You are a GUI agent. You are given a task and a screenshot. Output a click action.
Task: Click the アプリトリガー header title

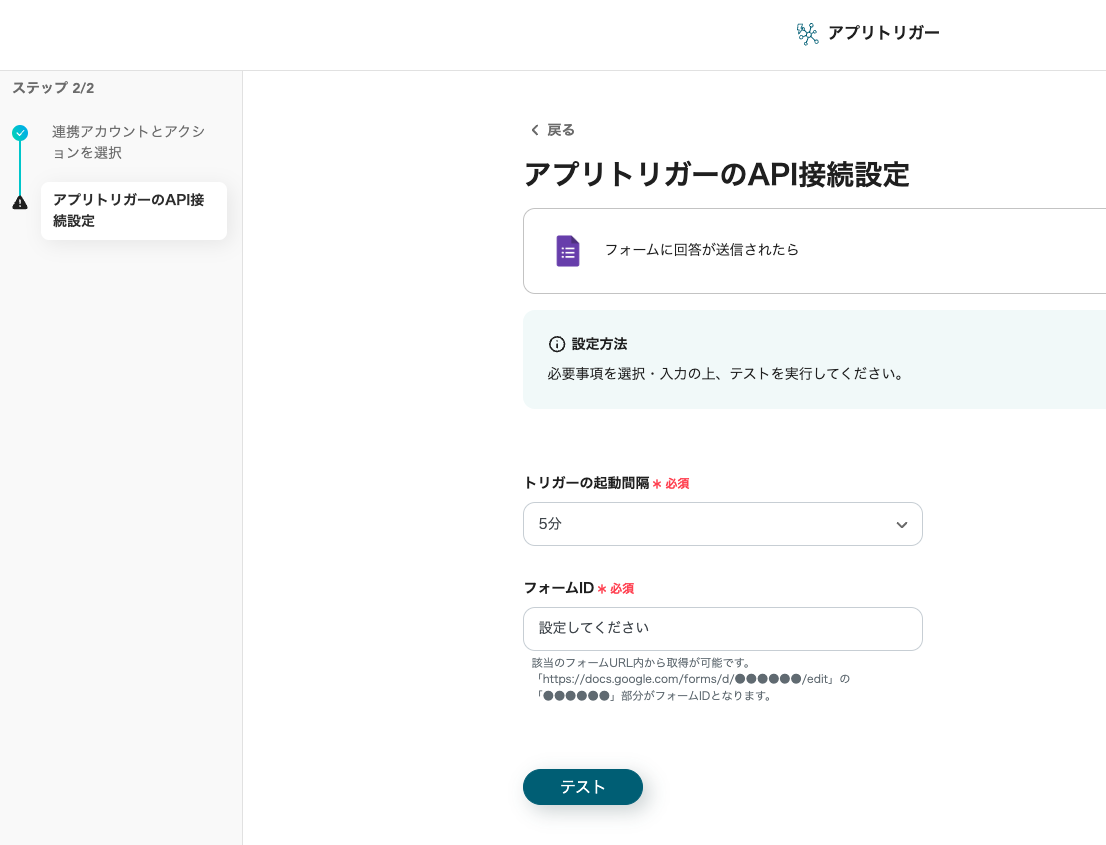[883, 33]
